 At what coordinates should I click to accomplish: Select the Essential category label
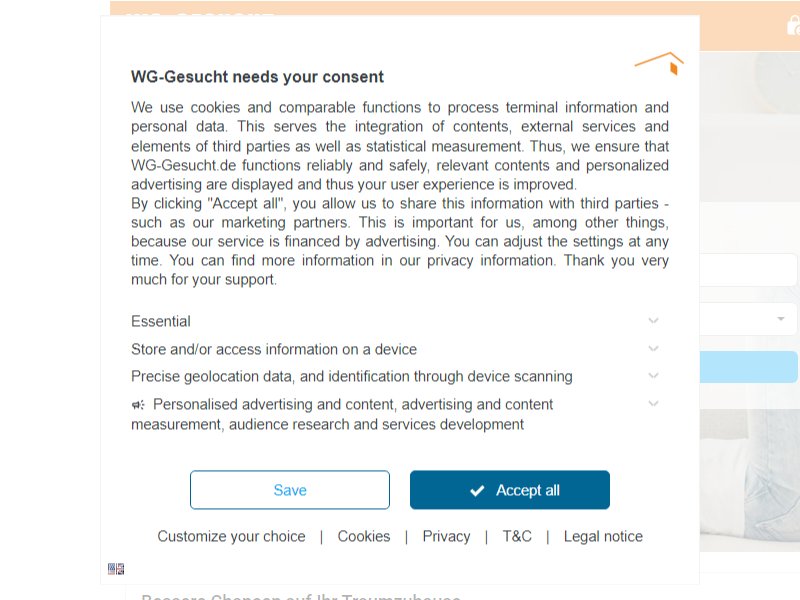tap(161, 321)
